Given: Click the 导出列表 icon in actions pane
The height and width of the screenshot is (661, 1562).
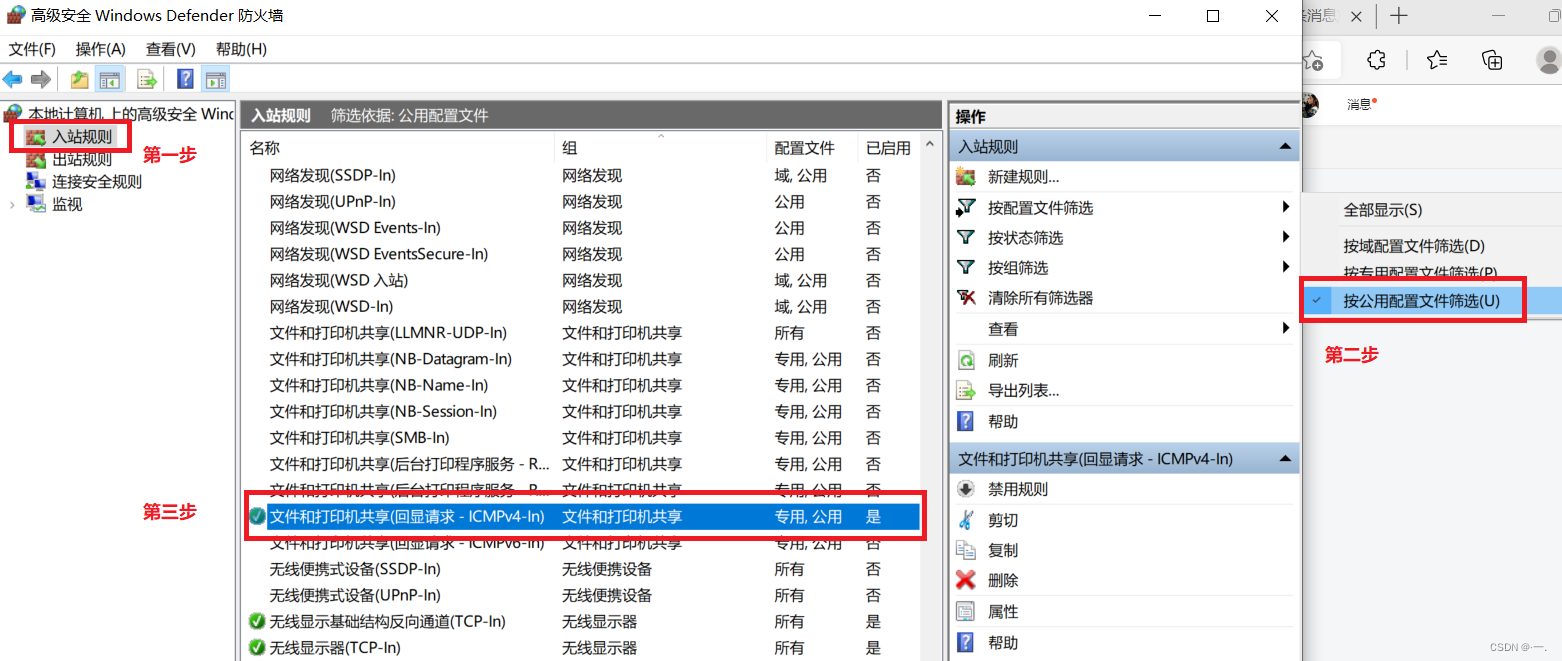Looking at the screenshot, I should [x=966, y=391].
